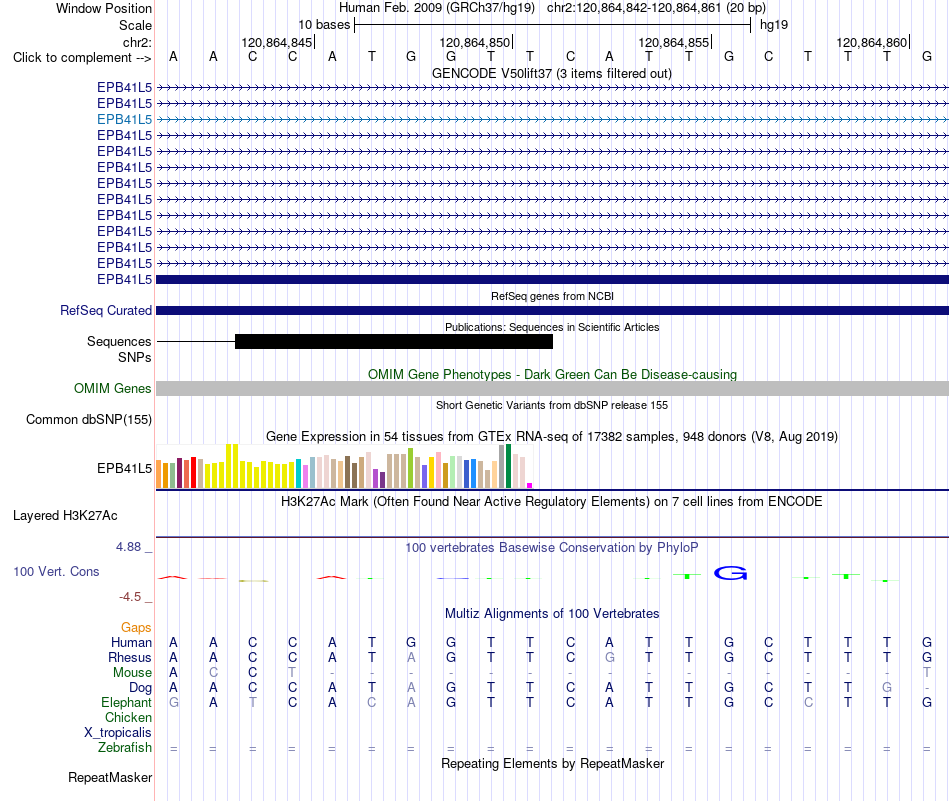Open the GTEx 'Gene Expression in 54 tissues' title
Screen dimensions: 950x801
(552, 436)
